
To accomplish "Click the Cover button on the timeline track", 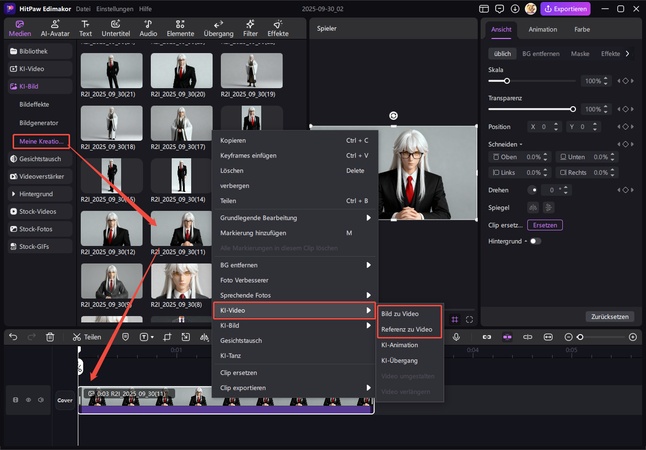I will point(65,400).
